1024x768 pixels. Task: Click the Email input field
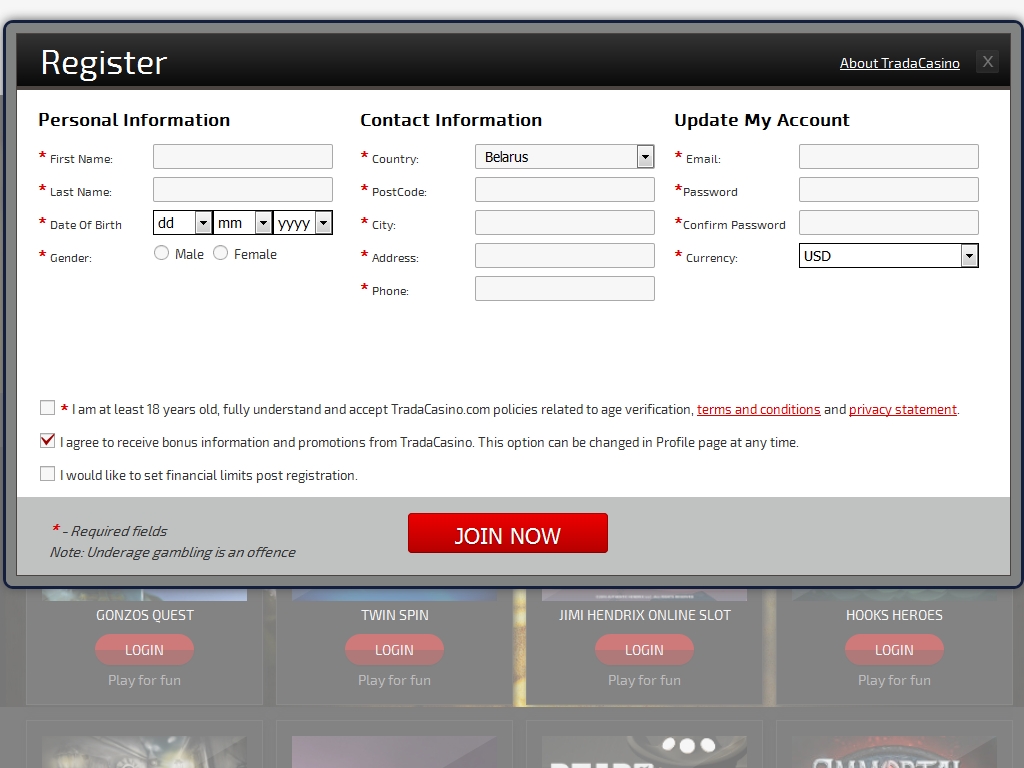(x=888, y=157)
